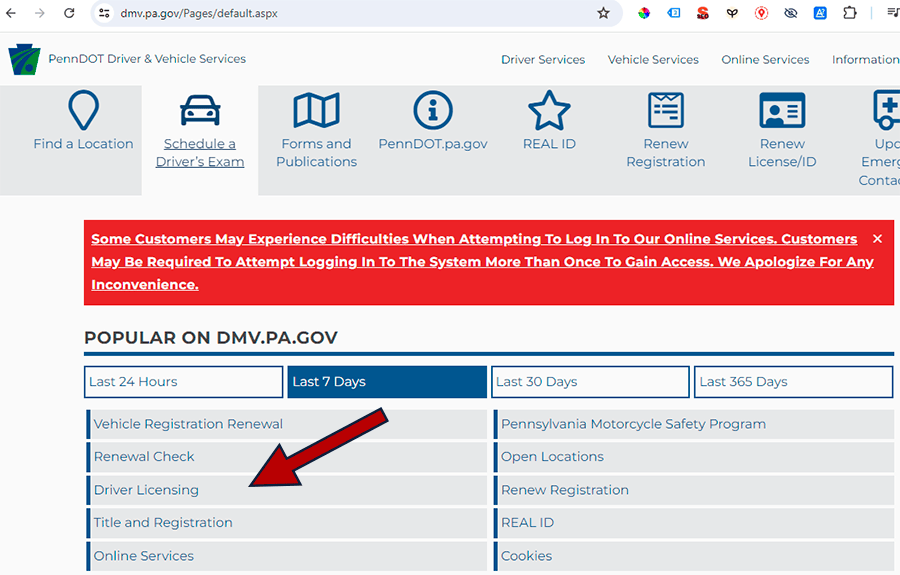Open the Information menu
900x575 pixels.
866,60
